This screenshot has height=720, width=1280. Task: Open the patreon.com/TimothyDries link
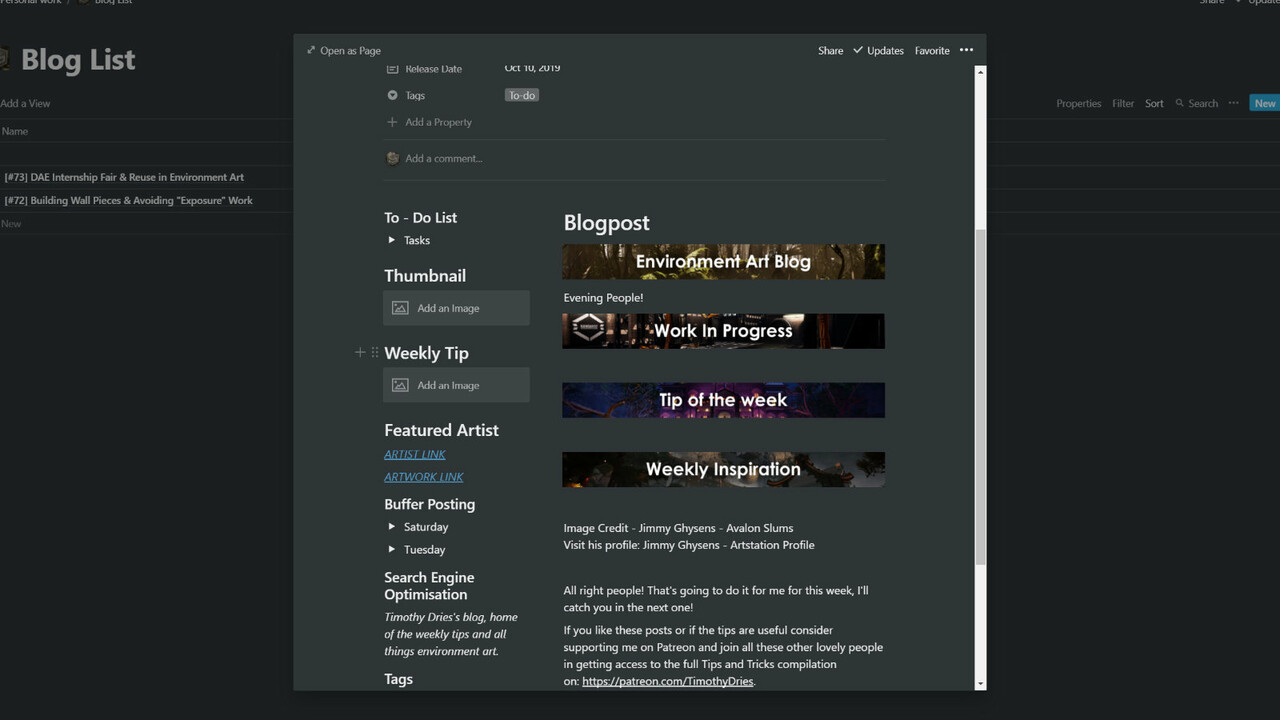(668, 681)
